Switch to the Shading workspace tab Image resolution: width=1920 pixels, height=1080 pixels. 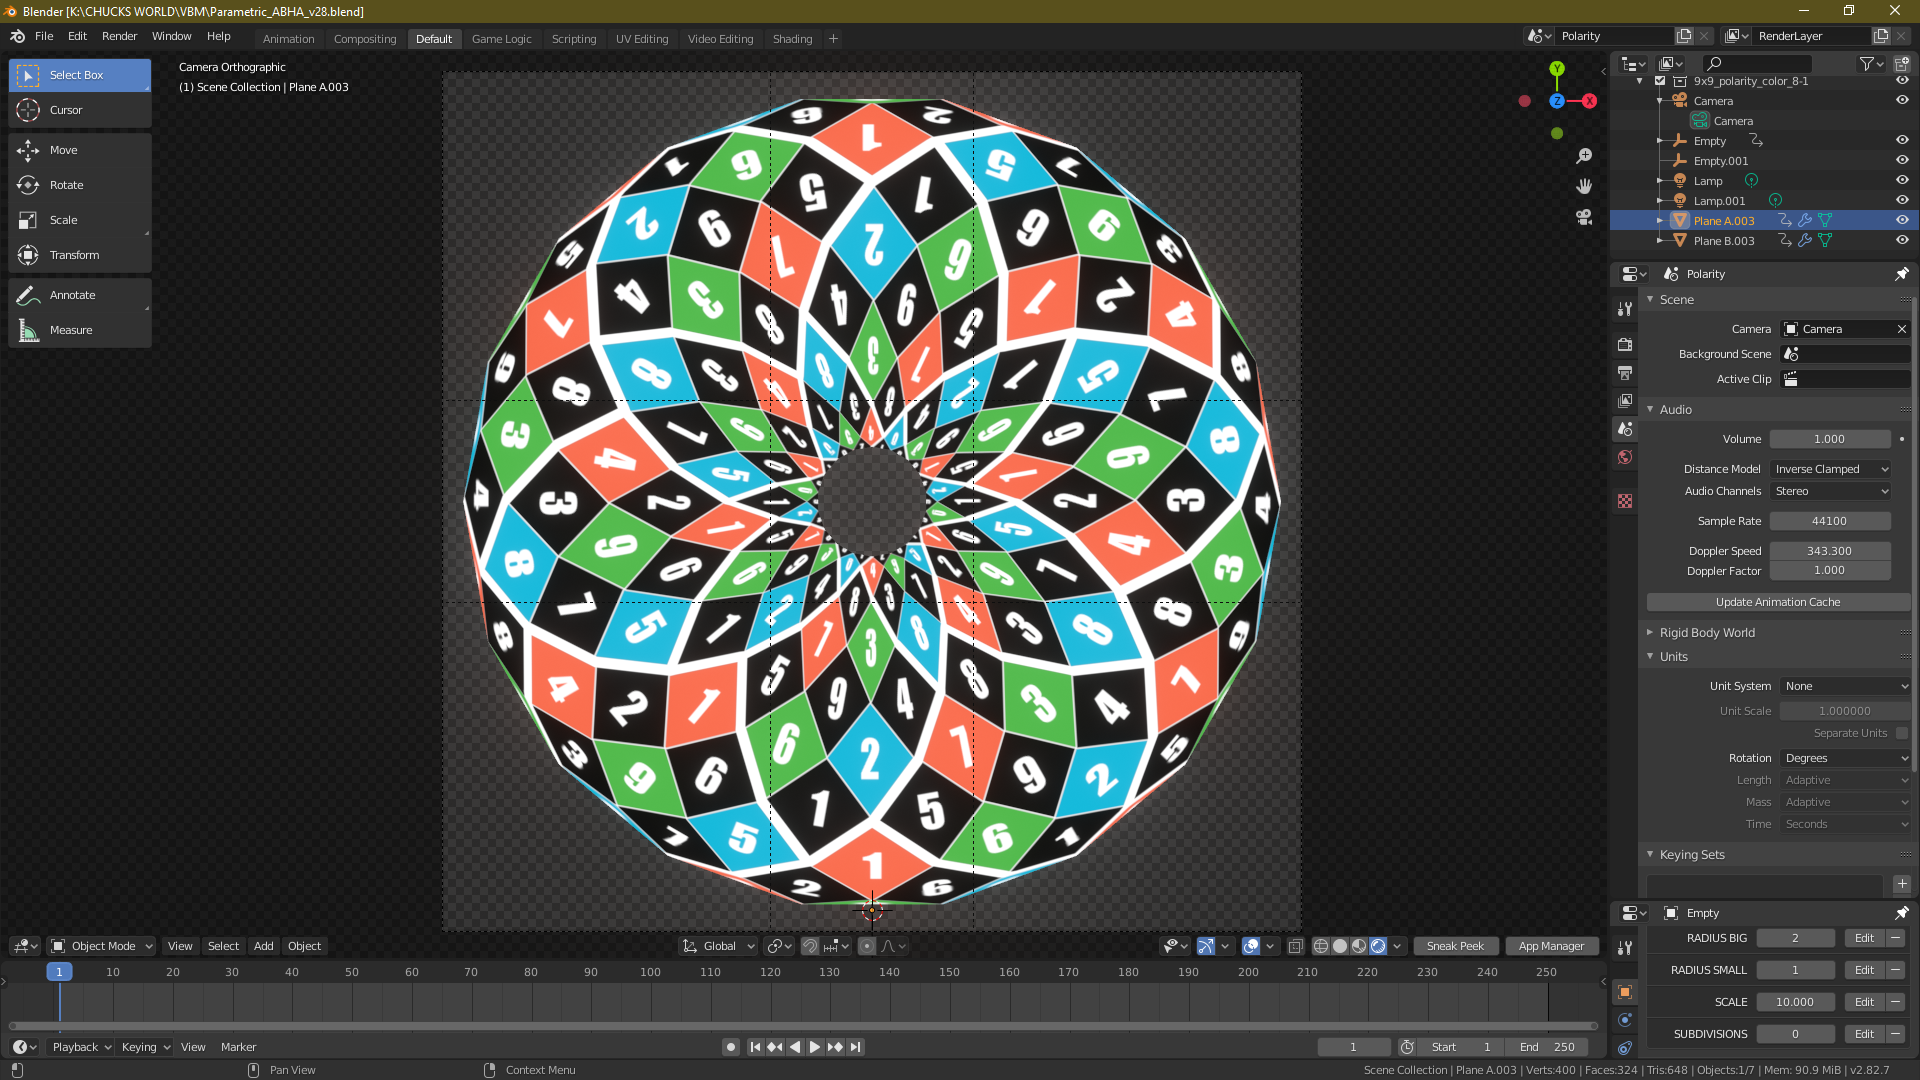791,39
